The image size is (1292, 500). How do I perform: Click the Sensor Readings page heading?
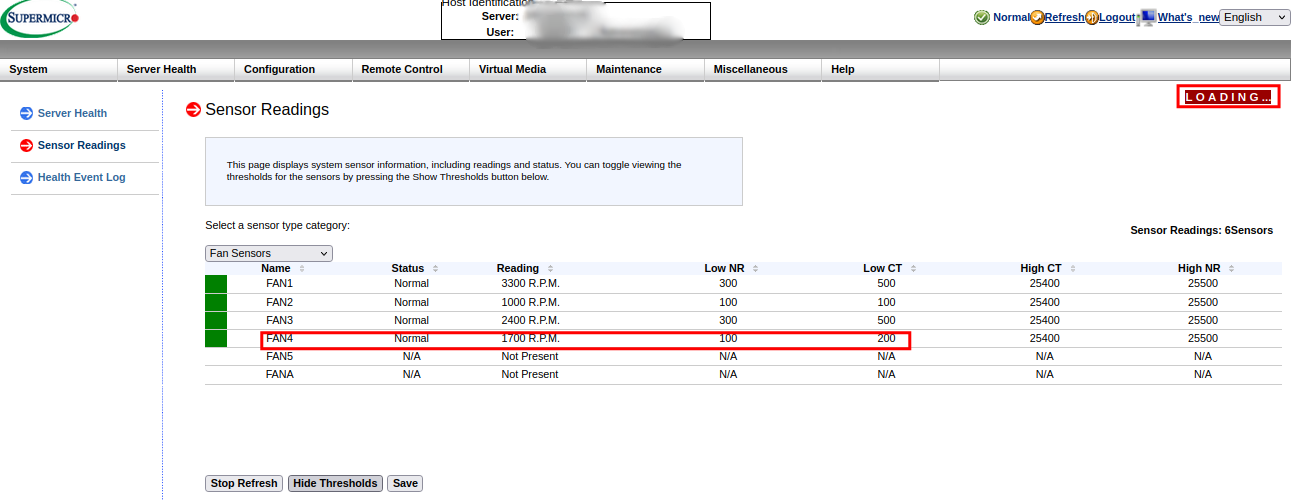click(x=267, y=109)
